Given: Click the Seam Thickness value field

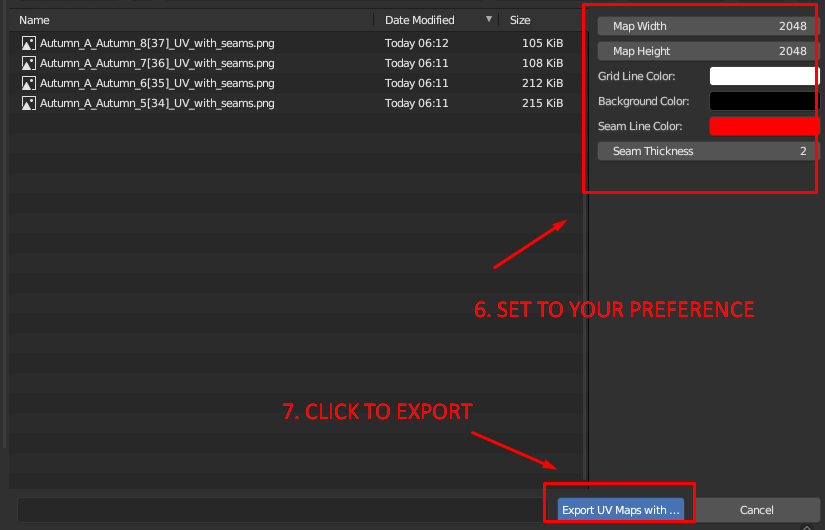Looking at the screenshot, I should pos(709,151).
